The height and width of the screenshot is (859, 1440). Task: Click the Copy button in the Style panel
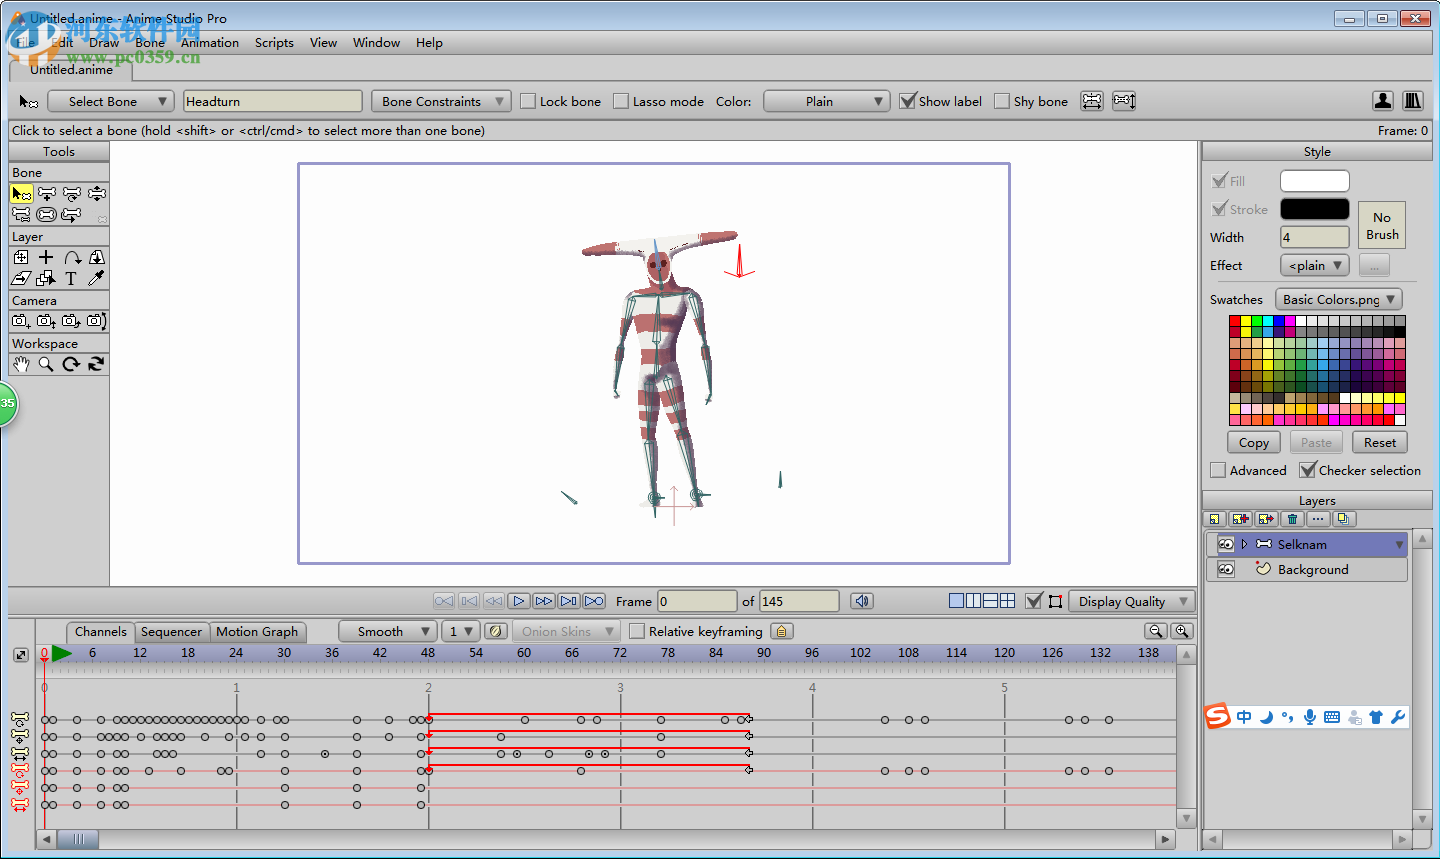tap(1253, 442)
